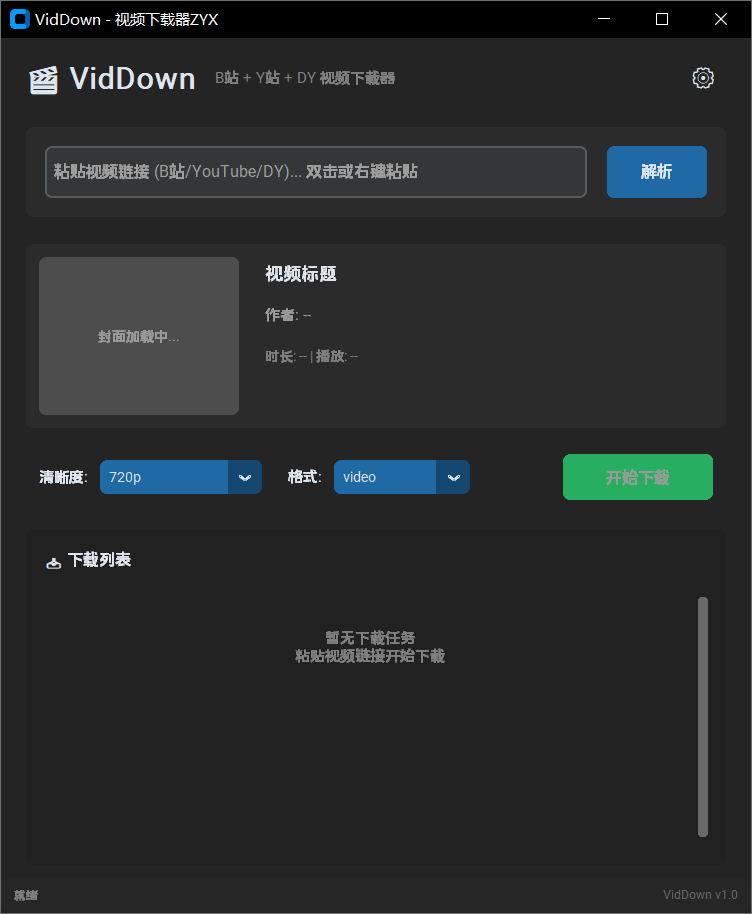Click the 格式 label
Image resolution: width=752 pixels, height=914 pixels.
point(304,477)
